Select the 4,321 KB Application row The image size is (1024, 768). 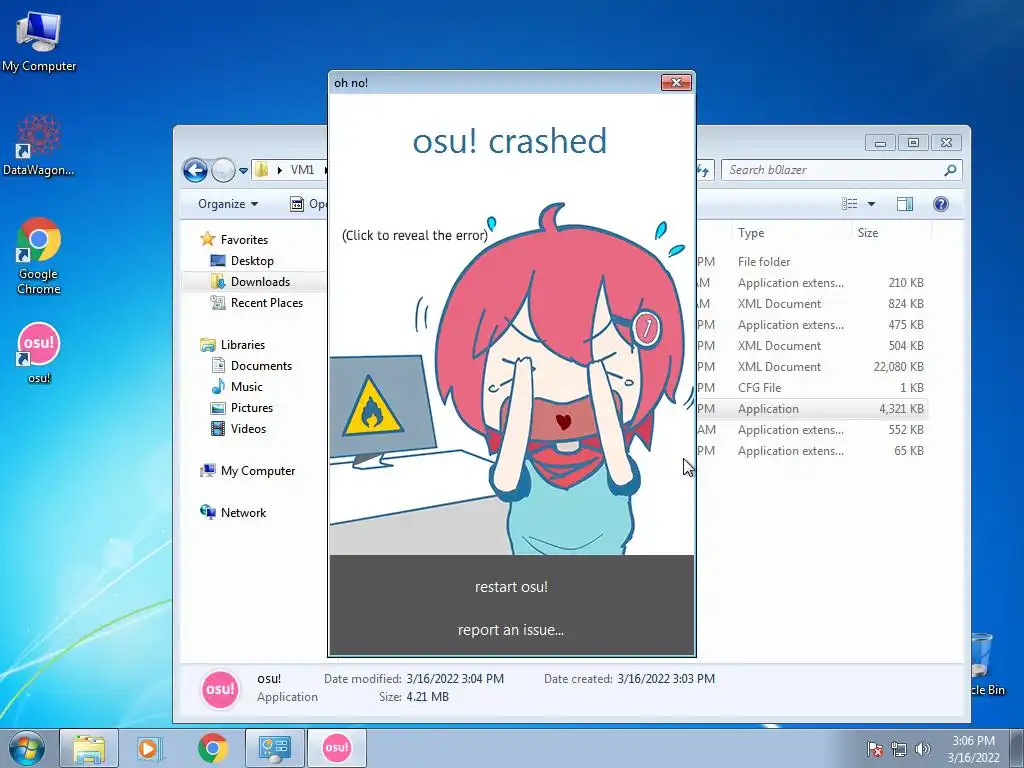tap(812, 409)
